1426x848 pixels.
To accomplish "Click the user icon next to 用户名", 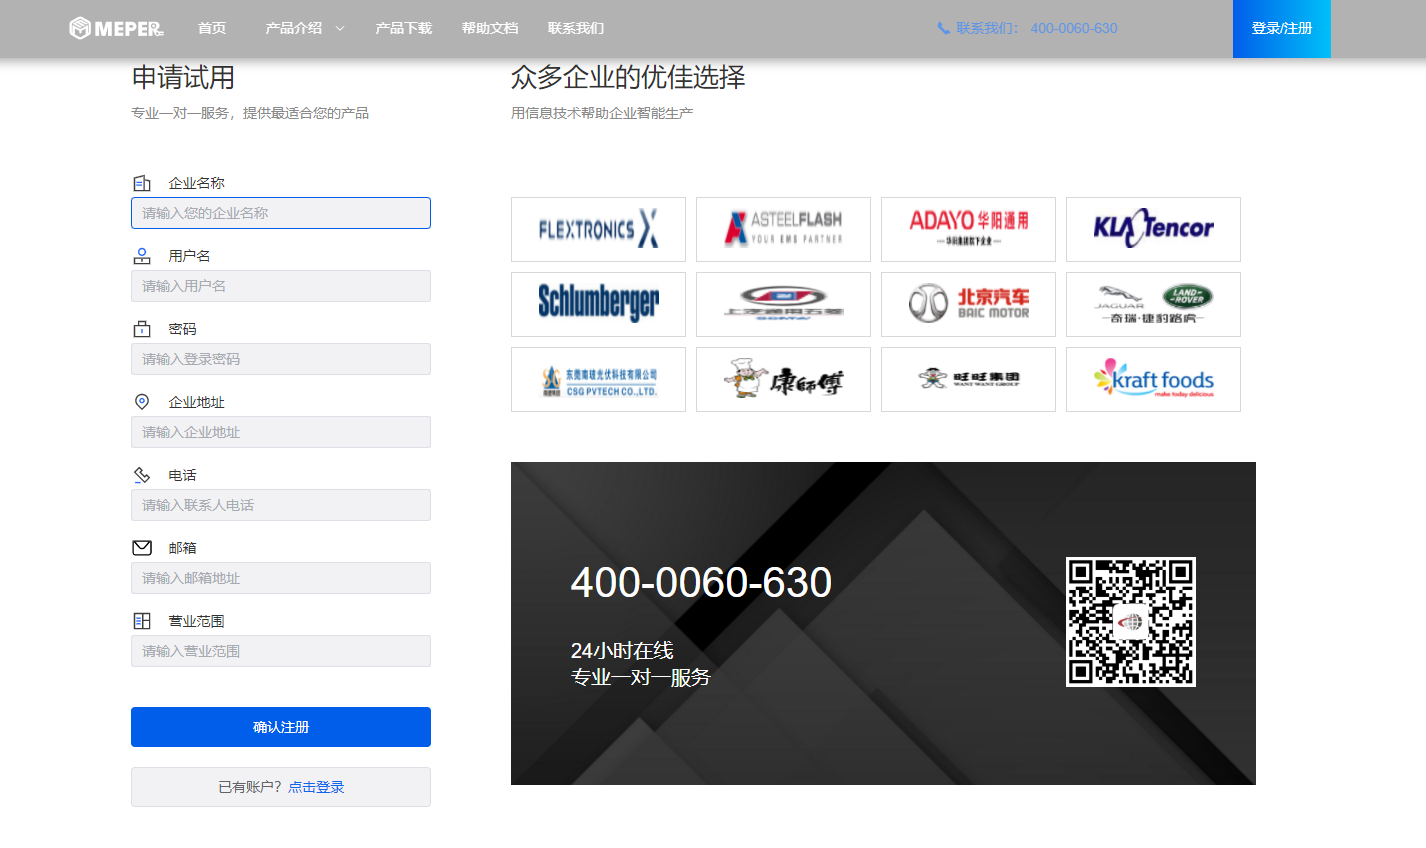I will point(142,256).
